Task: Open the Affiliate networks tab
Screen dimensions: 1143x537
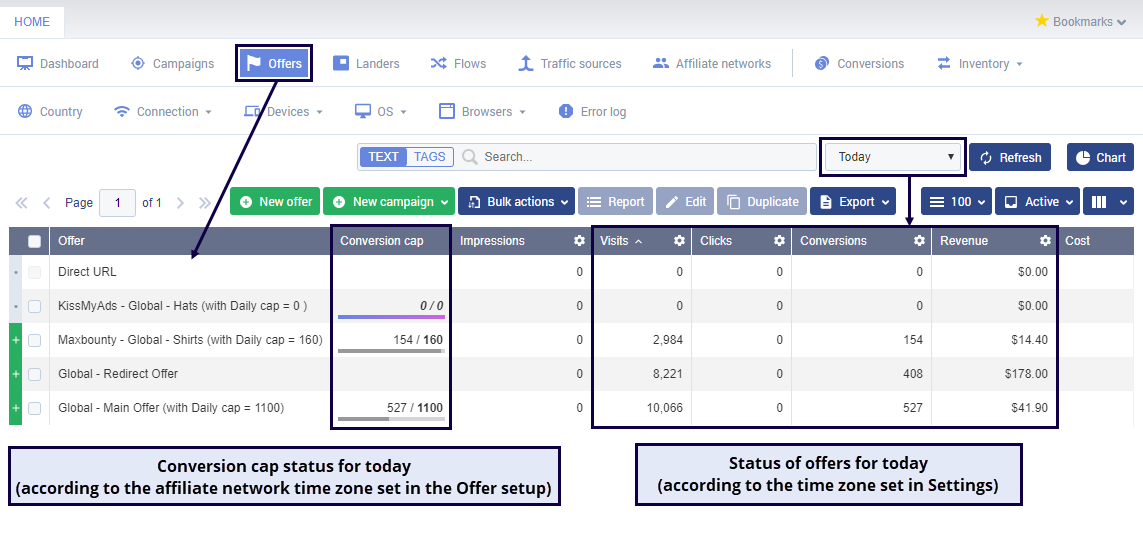Action: pos(711,64)
